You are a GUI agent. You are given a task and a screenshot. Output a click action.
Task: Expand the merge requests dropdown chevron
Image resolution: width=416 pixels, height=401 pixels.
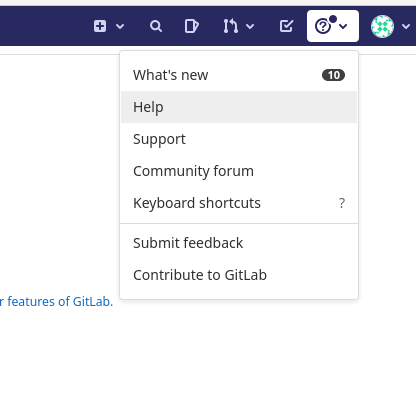(250, 26)
